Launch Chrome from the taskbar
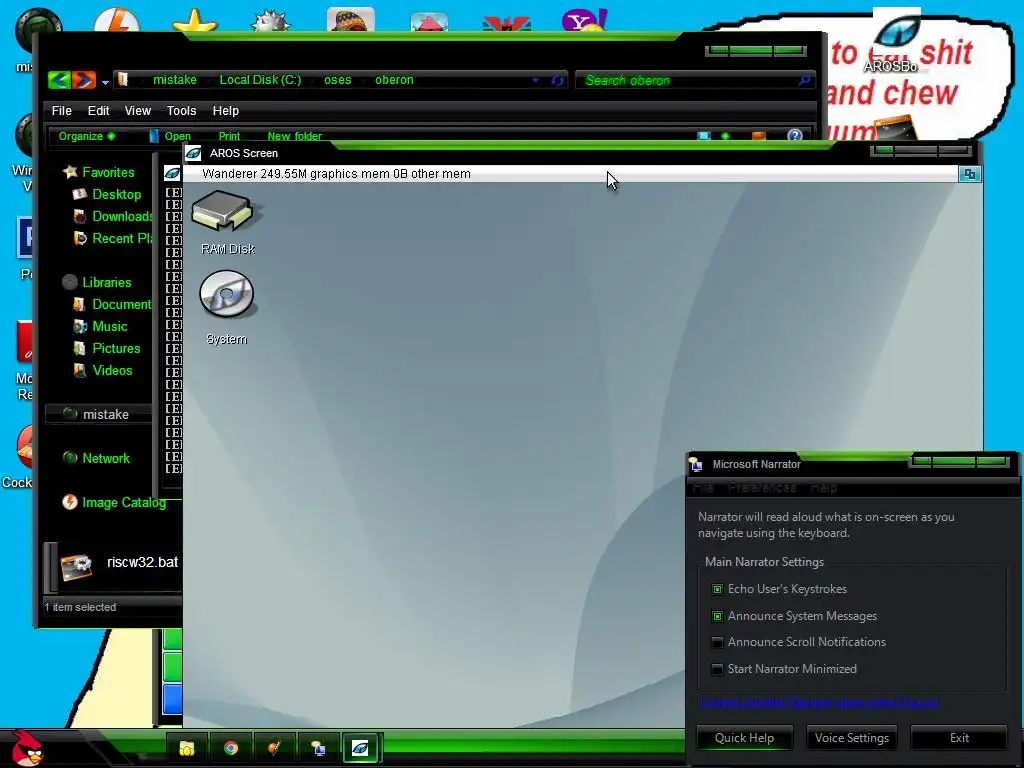 [x=231, y=748]
